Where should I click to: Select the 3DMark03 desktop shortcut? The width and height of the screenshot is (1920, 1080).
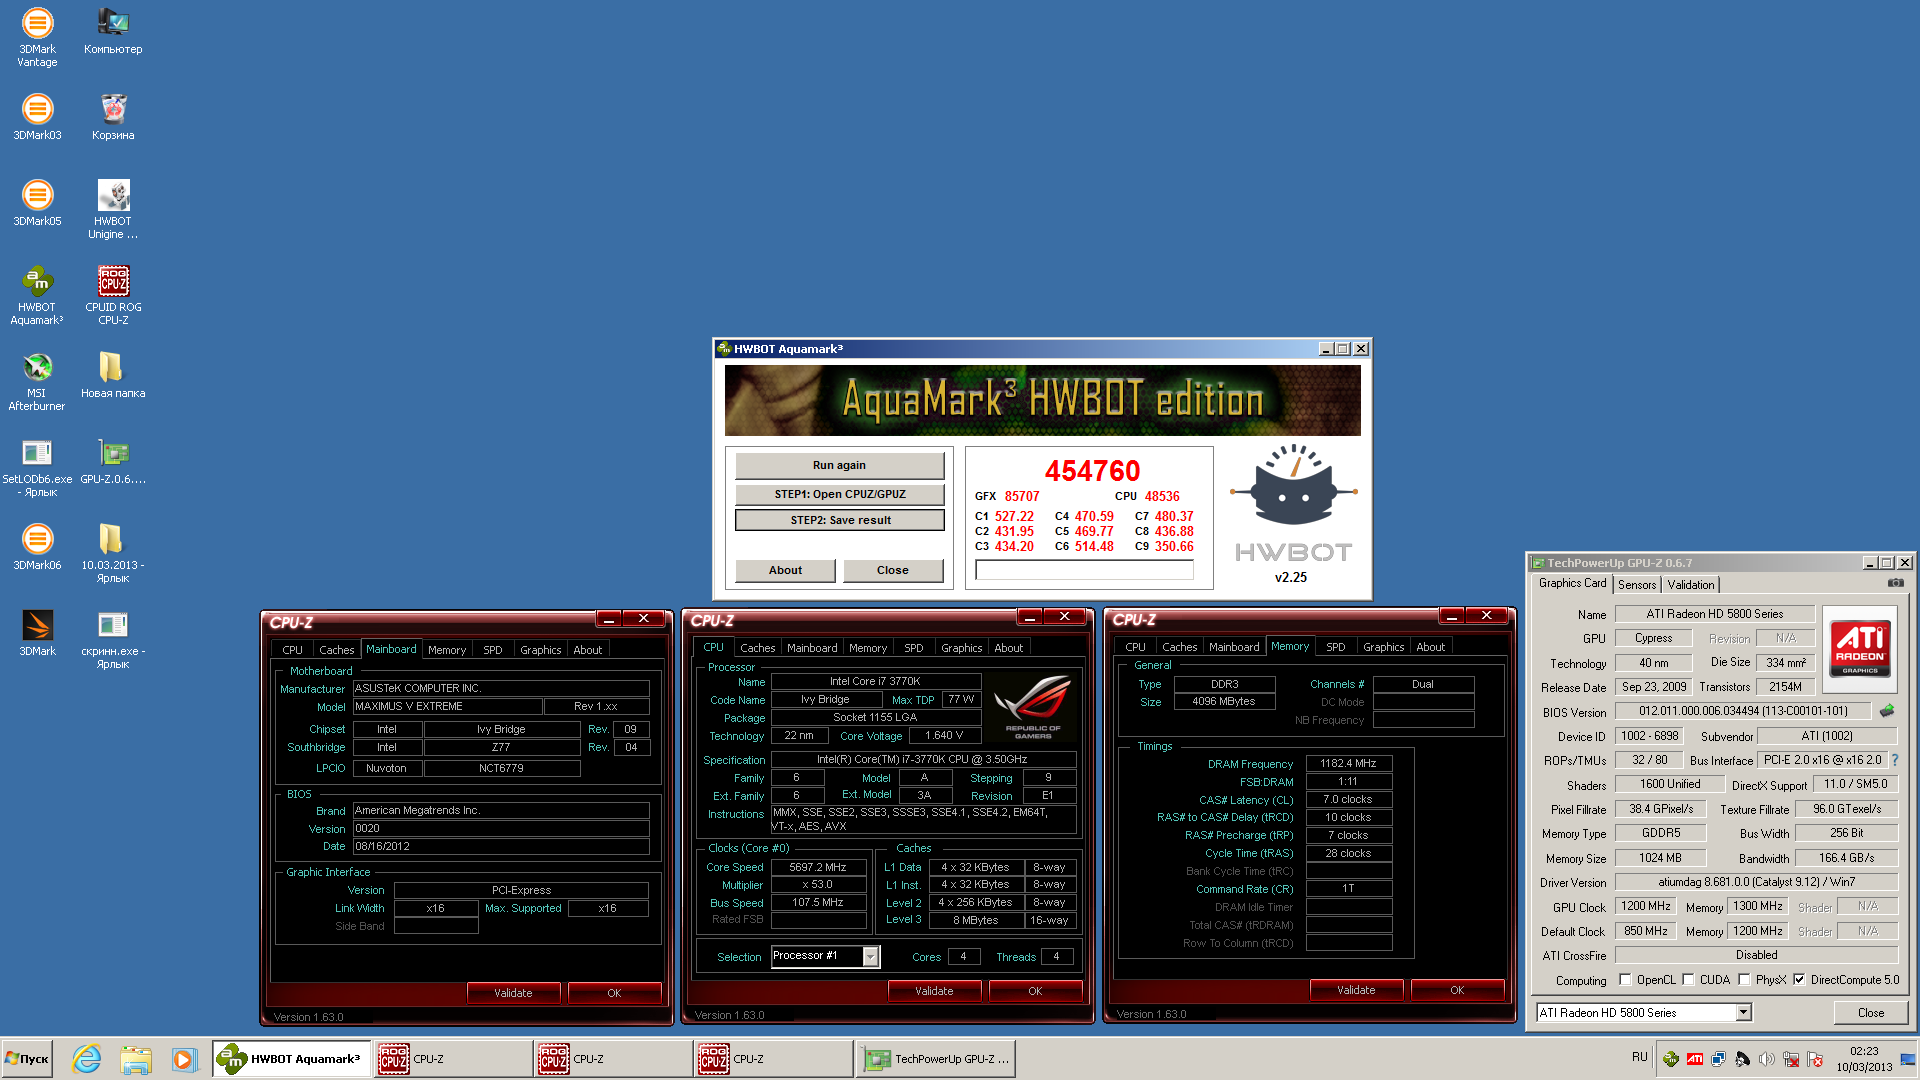(x=37, y=117)
